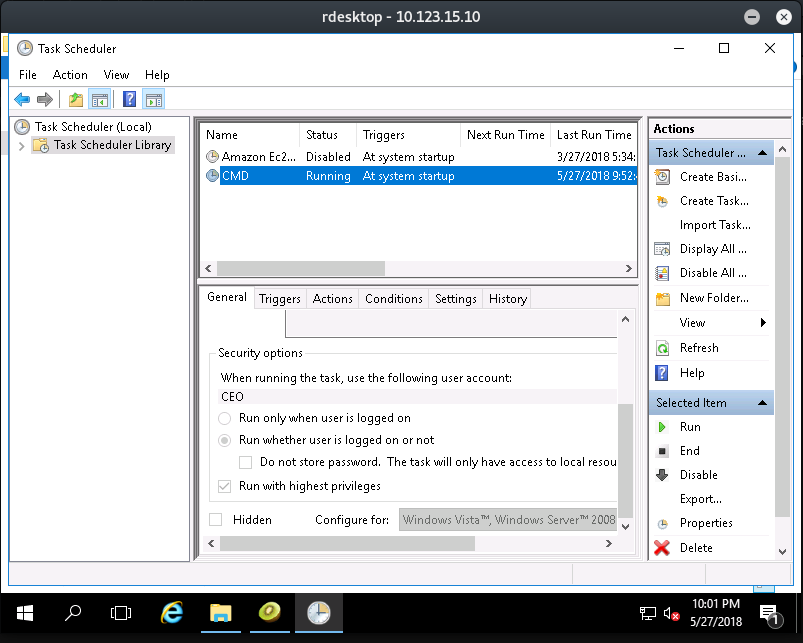Open the Configure for dropdown
The width and height of the screenshot is (803, 643).
[x=508, y=520]
